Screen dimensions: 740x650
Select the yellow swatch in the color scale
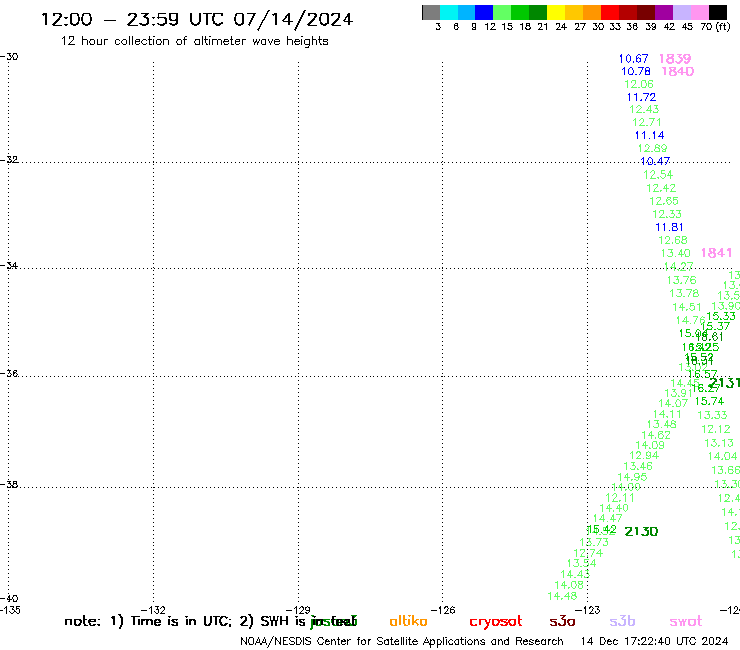pos(556,12)
